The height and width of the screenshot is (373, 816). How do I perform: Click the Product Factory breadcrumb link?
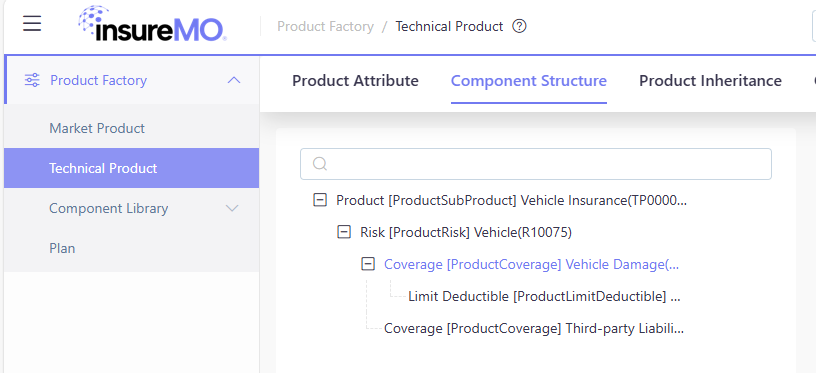coord(325,27)
